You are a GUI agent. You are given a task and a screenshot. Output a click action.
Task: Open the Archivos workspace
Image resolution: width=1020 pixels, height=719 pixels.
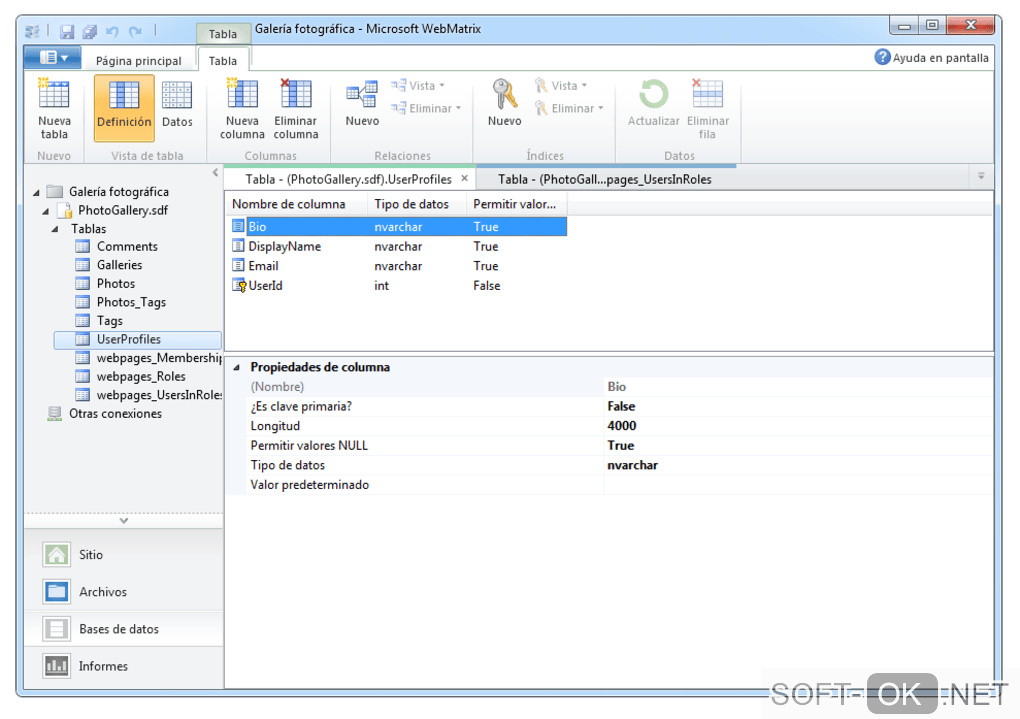point(124,591)
